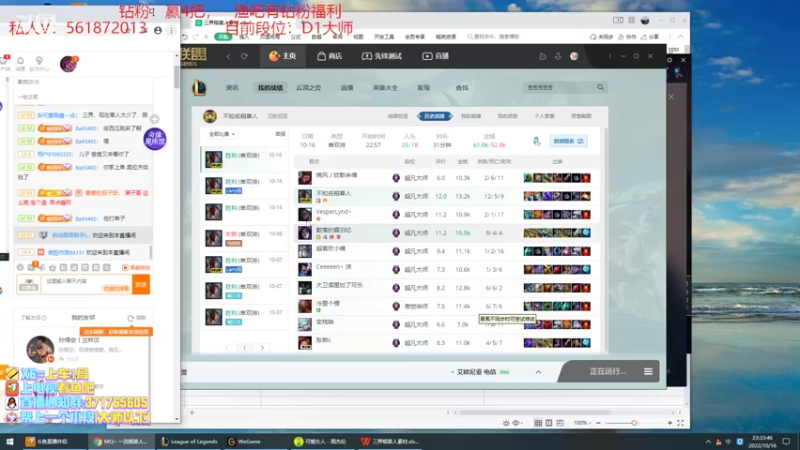Viewport: 800px width, 450px height.
Task: Click the spreadsheet horizontal scrollbar
Action: (534, 412)
